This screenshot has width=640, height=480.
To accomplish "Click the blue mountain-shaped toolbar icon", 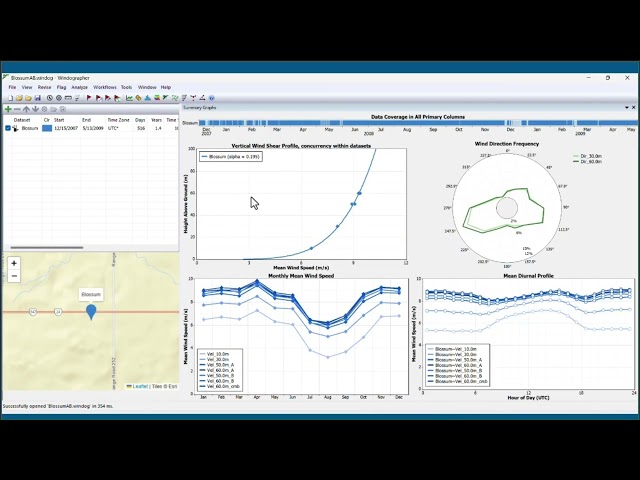I will click(x=147, y=98).
